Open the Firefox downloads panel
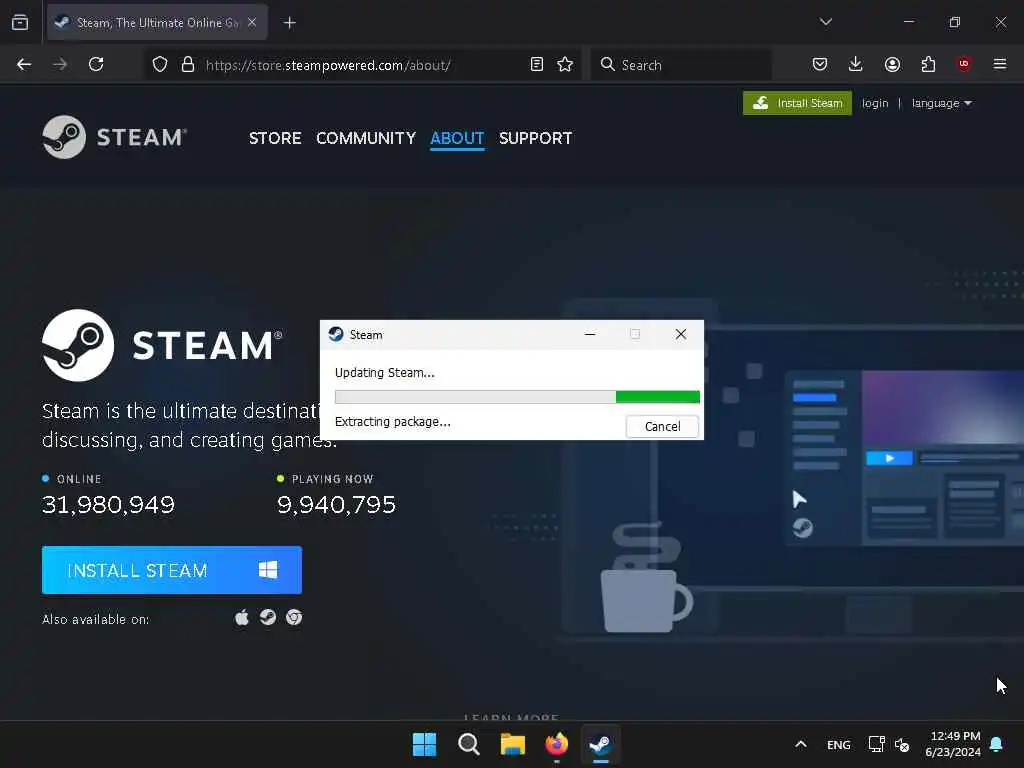Screen dimensions: 1024x768 click(856, 65)
